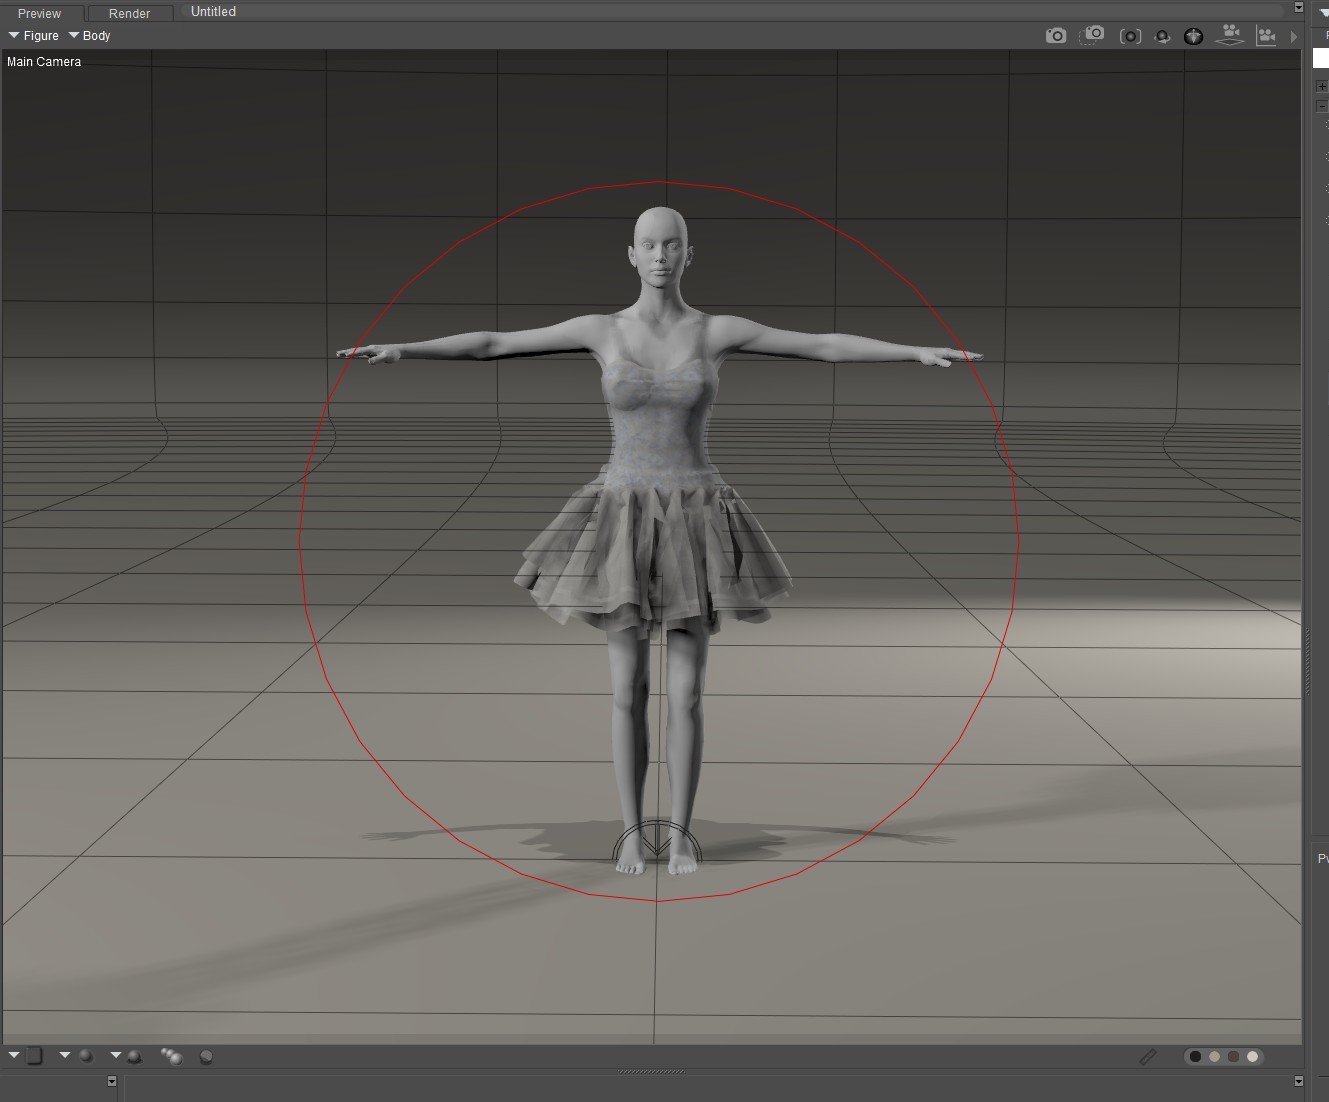Expand the square layout dropdown arrow
1329x1102 pixels.
[14, 1055]
